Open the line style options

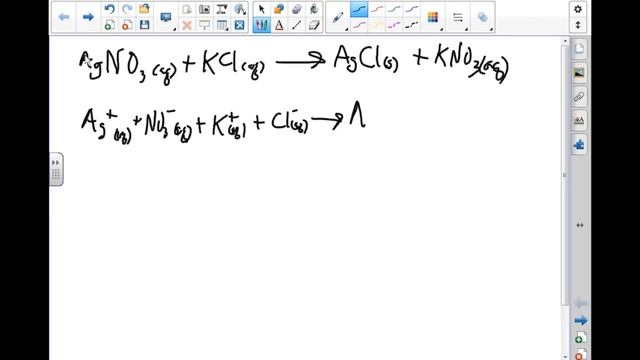coord(458,17)
